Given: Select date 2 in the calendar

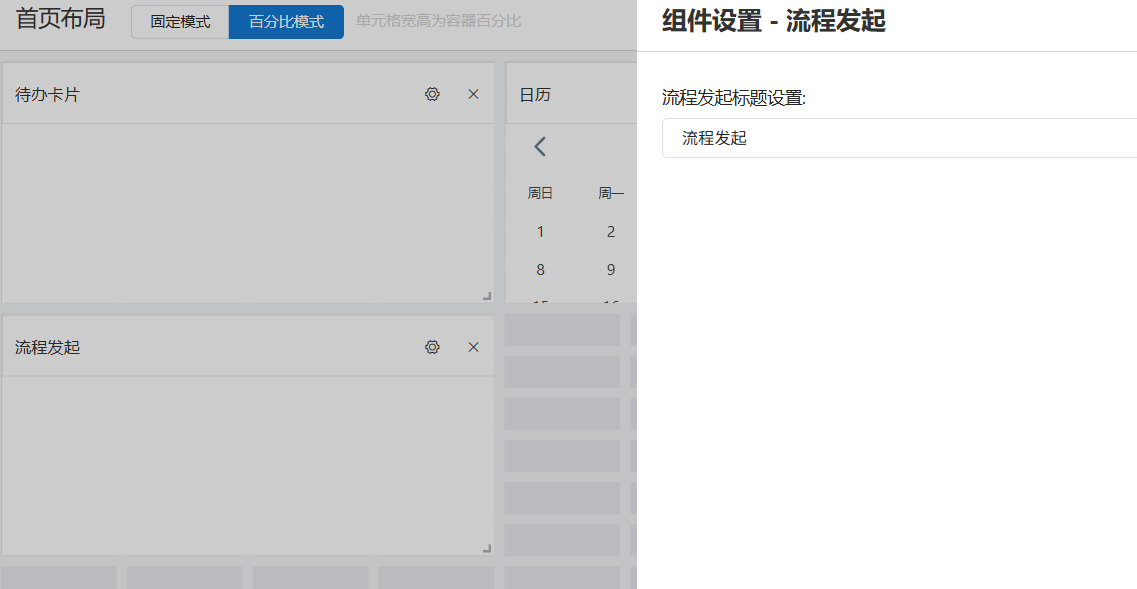Looking at the screenshot, I should [x=611, y=231].
